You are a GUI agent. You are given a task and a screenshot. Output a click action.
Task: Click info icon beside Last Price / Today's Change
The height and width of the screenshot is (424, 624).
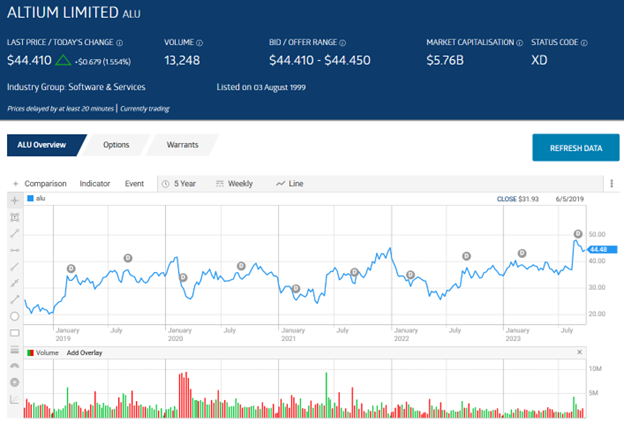tap(119, 43)
